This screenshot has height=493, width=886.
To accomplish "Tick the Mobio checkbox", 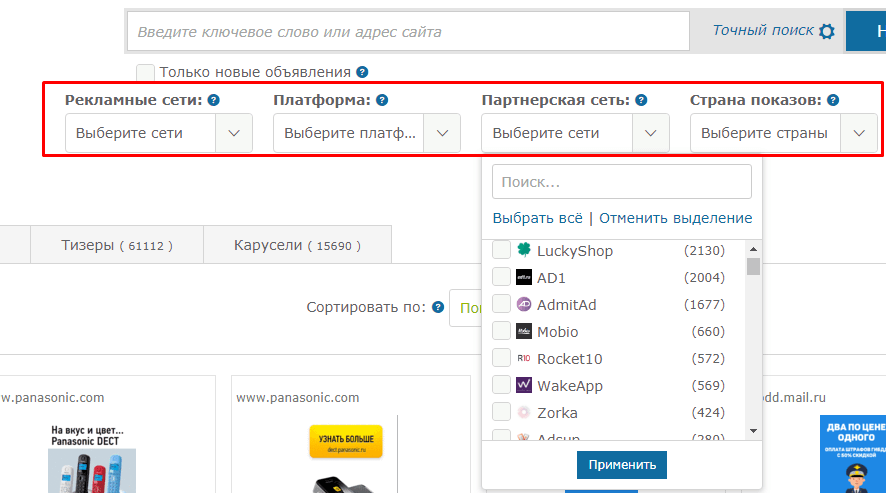I will point(501,331).
